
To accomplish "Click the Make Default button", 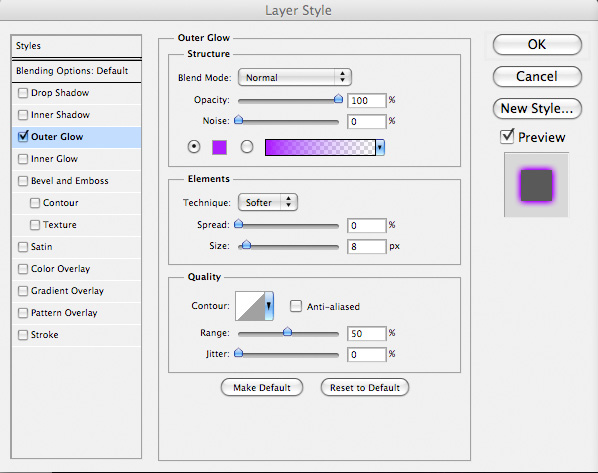I will [262, 388].
